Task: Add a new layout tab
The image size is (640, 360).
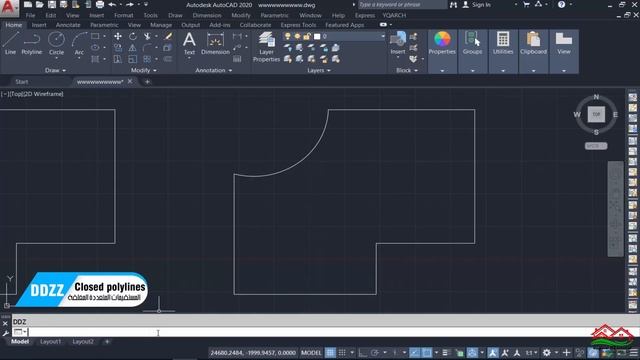Action: click(107, 342)
